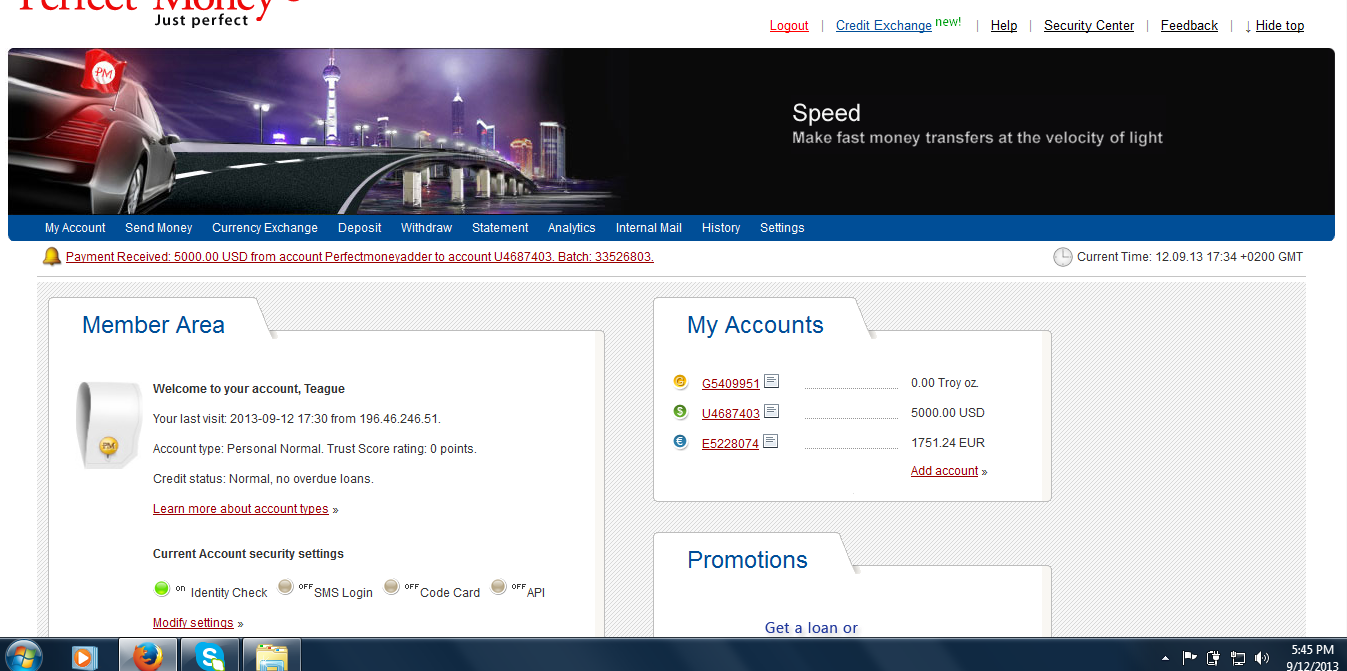Open statement icon next to U4687403
The width and height of the screenshot is (1347, 671).
771,411
